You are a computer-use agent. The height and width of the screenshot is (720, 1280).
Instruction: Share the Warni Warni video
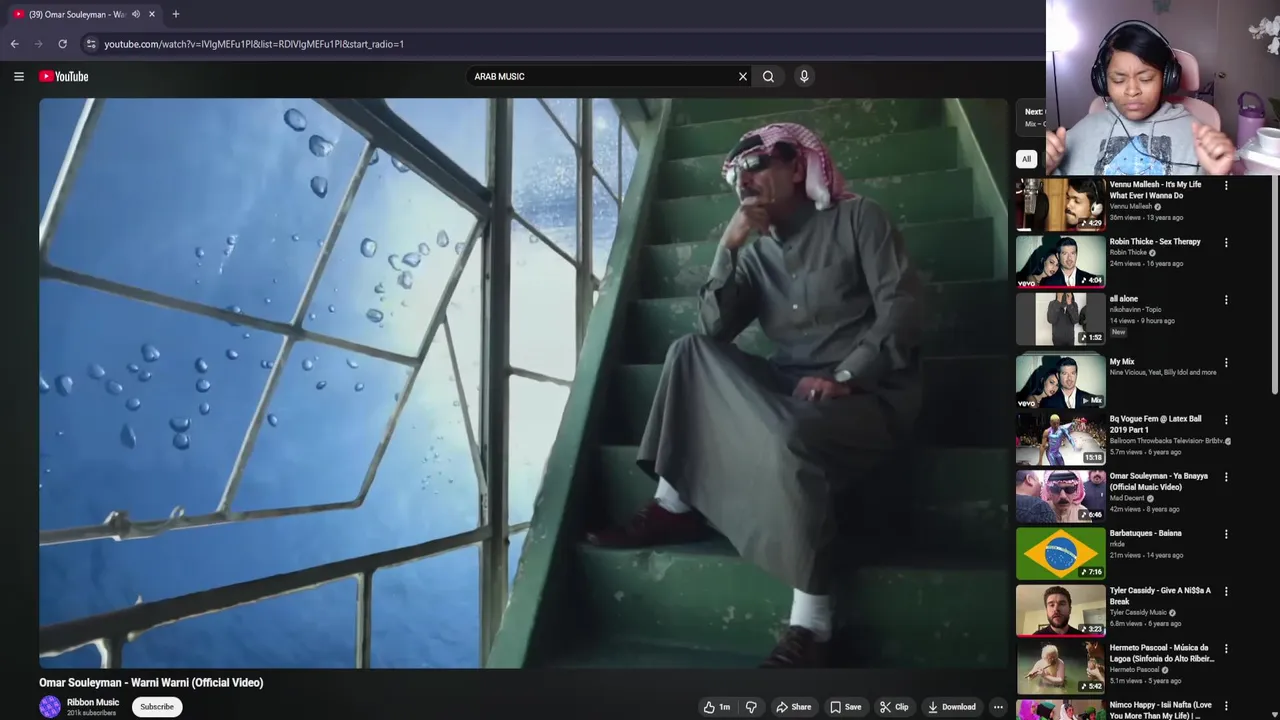tap(794, 707)
